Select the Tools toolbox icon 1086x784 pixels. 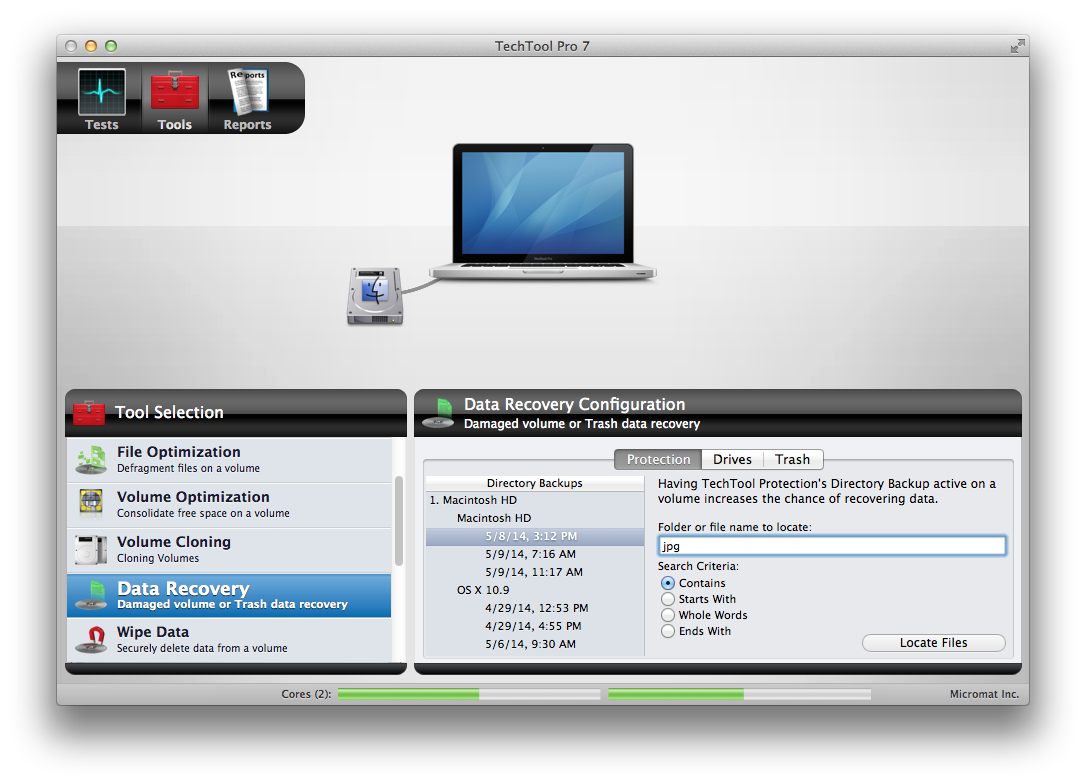point(174,91)
